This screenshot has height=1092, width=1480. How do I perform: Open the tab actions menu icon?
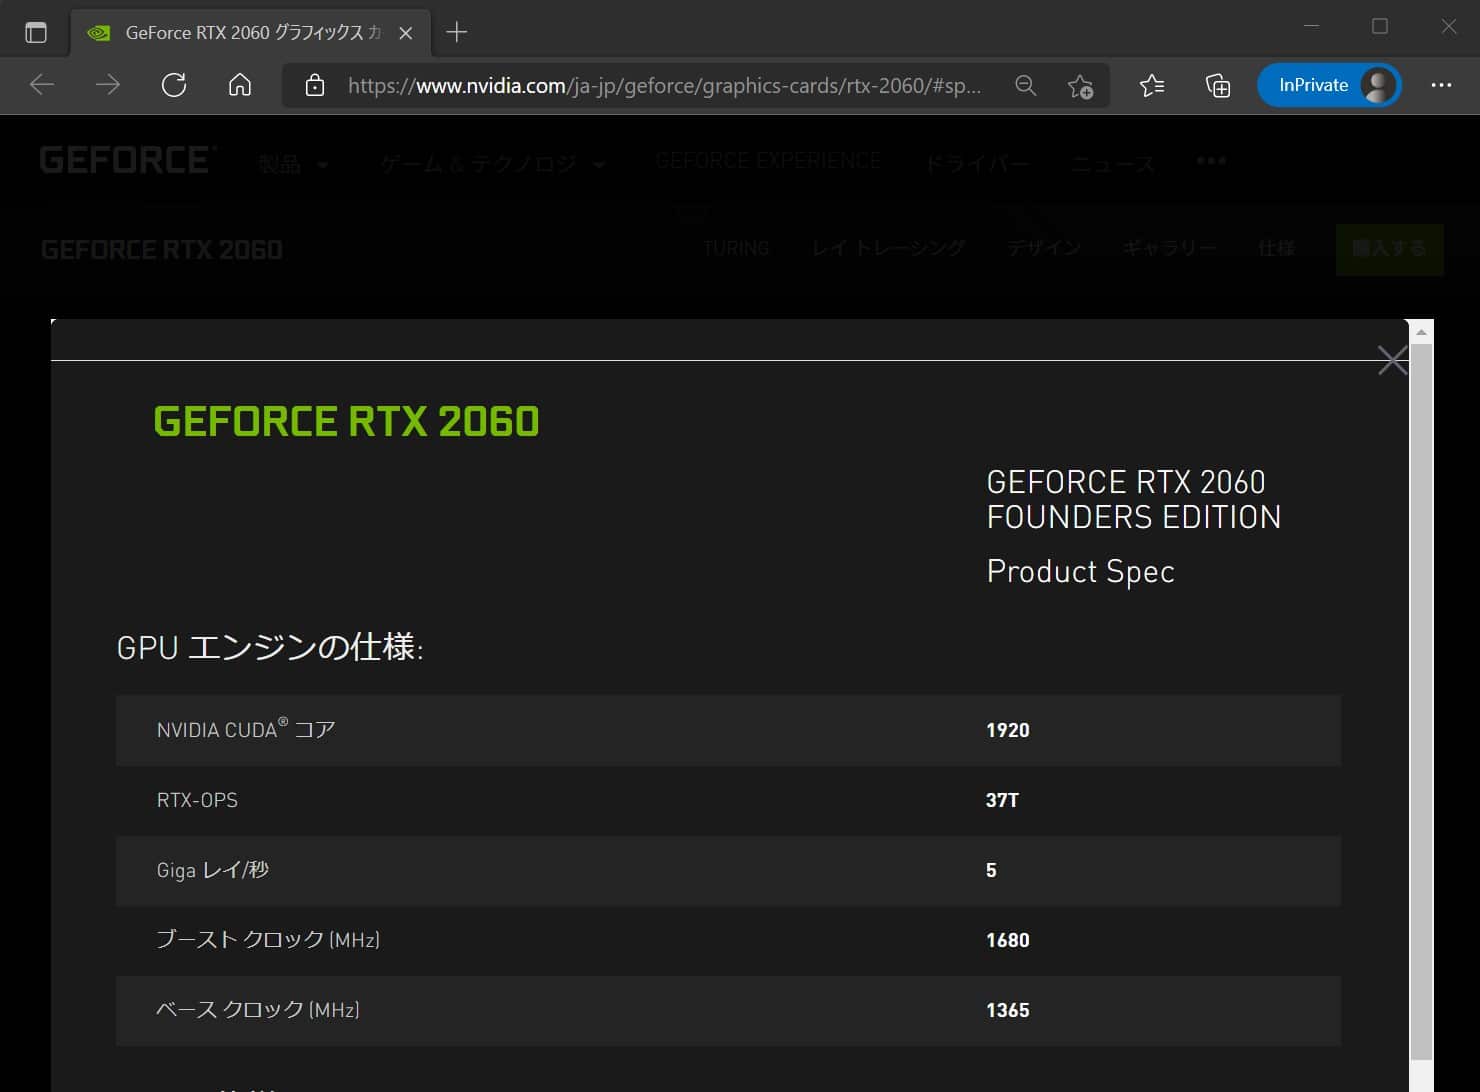[x=36, y=32]
